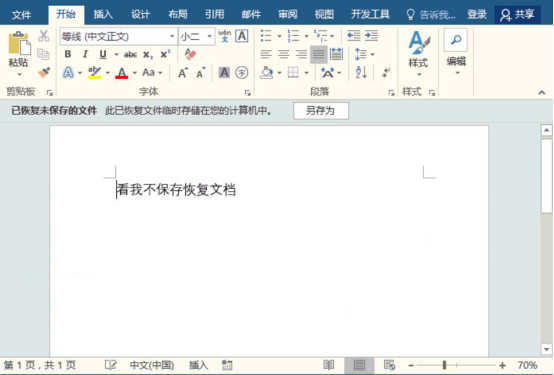This screenshot has height=375, width=554.
Task: Select Print Layout view in status bar
Action: (359, 365)
